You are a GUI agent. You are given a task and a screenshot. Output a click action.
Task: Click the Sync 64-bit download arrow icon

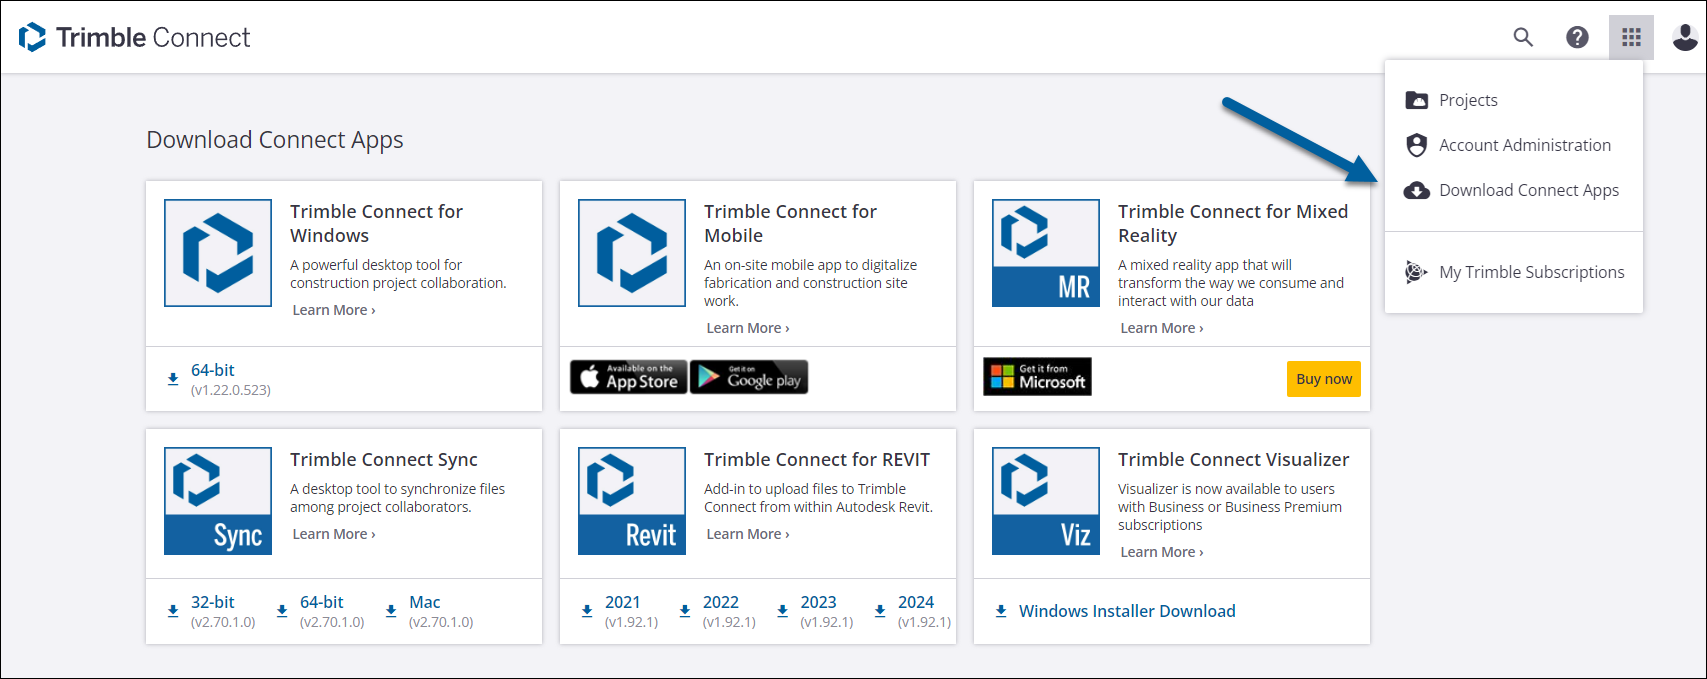pyautogui.click(x=282, y=611)
